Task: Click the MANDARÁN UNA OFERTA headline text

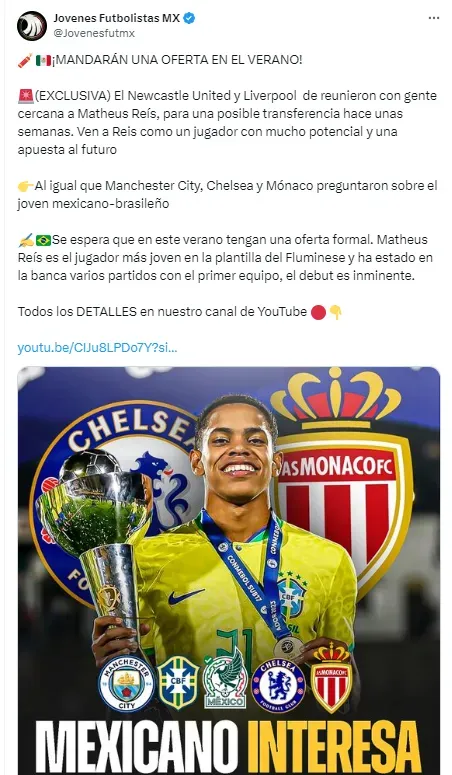Action: pos(178,60)
